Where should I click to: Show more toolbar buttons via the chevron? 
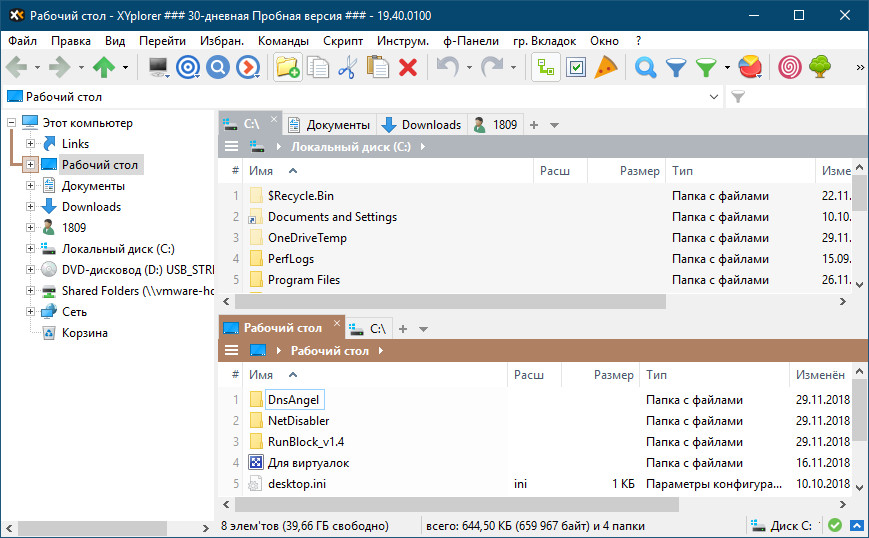pos(860,68)
